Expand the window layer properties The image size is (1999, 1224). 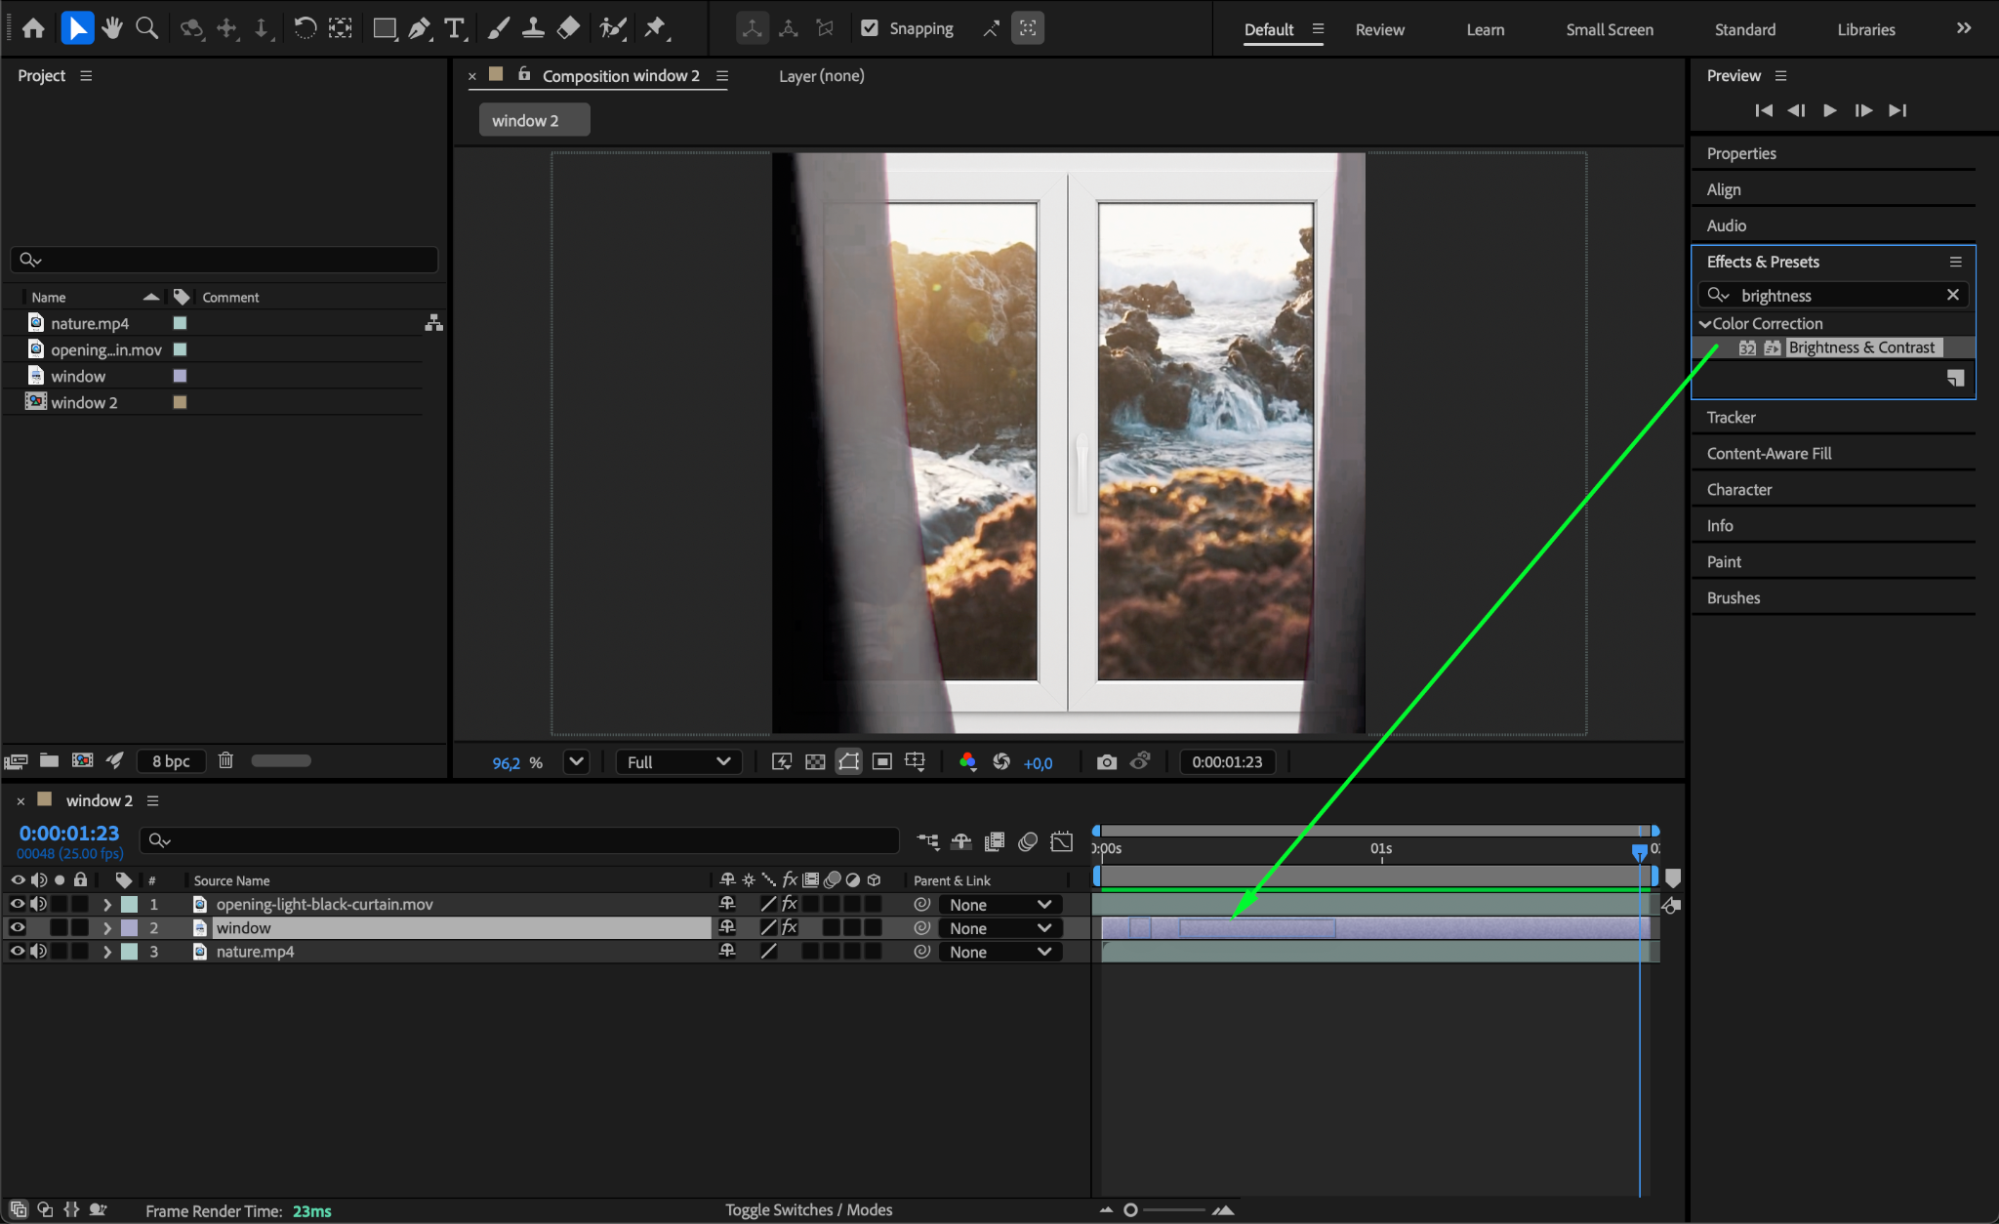tap(107, 928)
